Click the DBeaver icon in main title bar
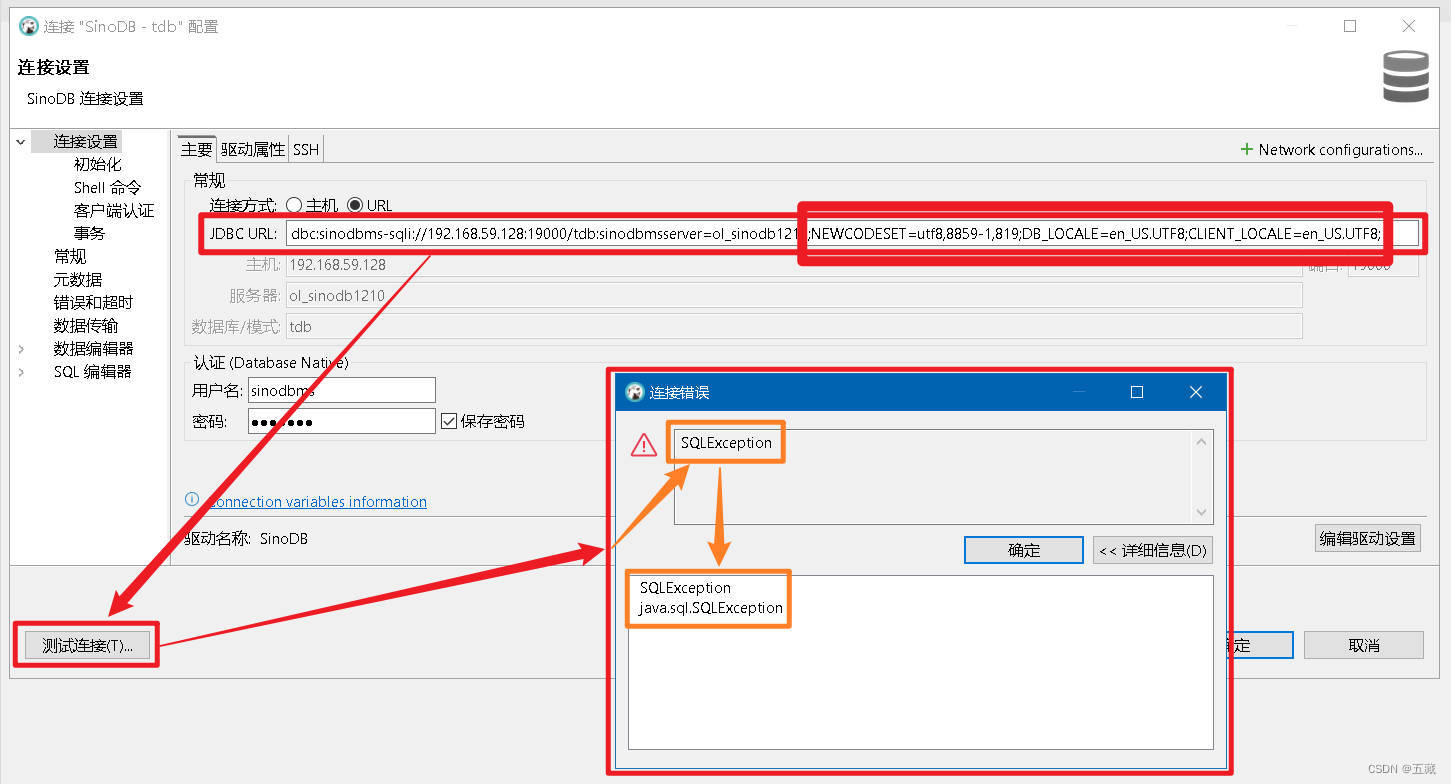This screenshot has height=784, width=1451. point(29,26)
